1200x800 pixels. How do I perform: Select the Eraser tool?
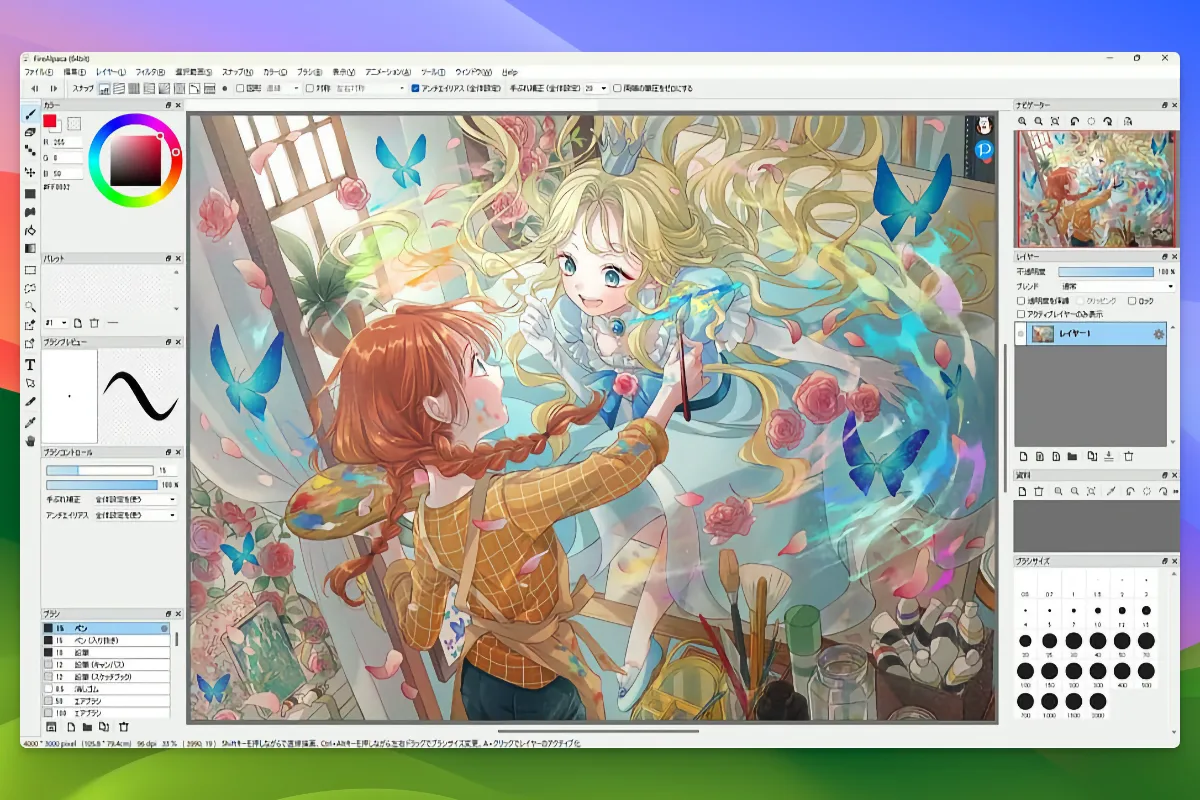[30, 132]
